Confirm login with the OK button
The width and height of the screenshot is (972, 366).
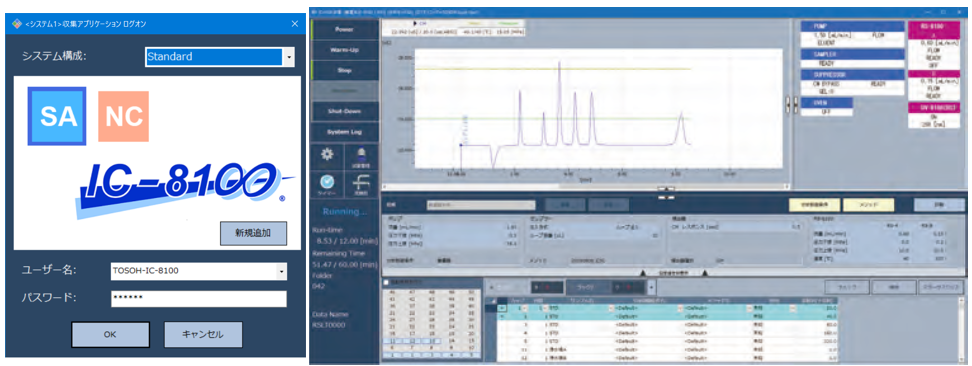(110, 334)
